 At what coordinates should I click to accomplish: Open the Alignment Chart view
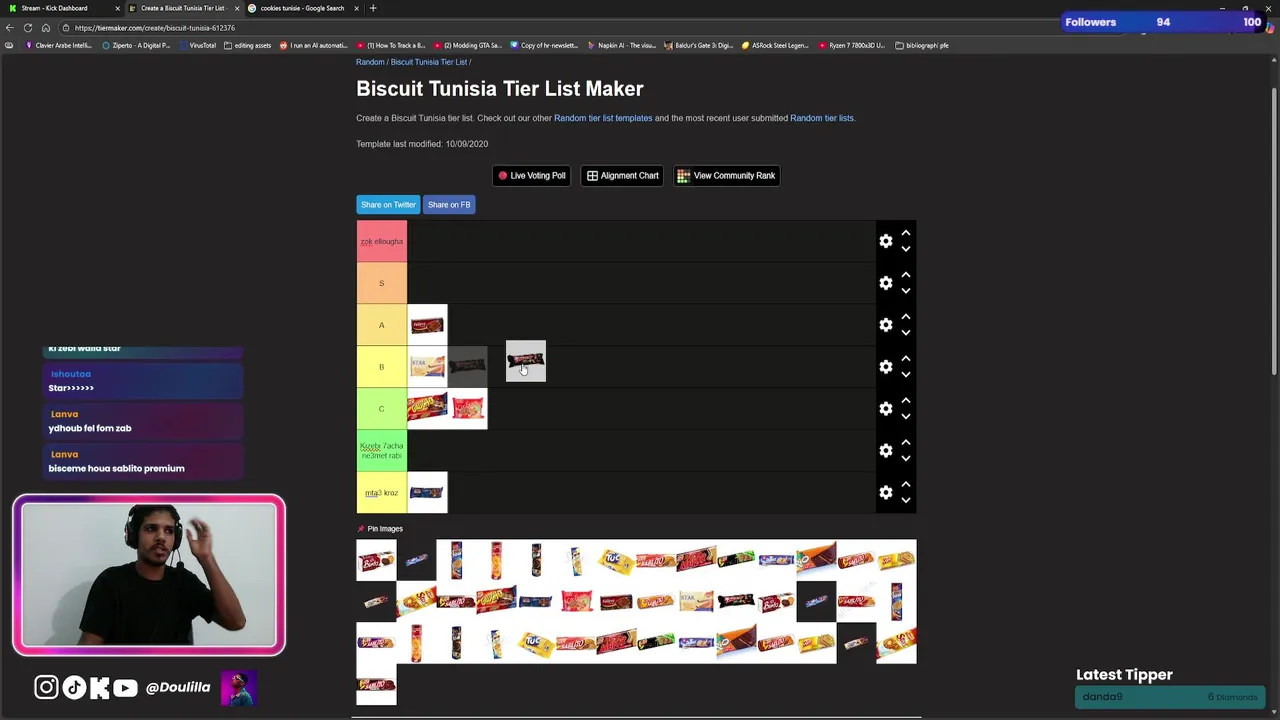pyautogui.click(x=623, y=176)
